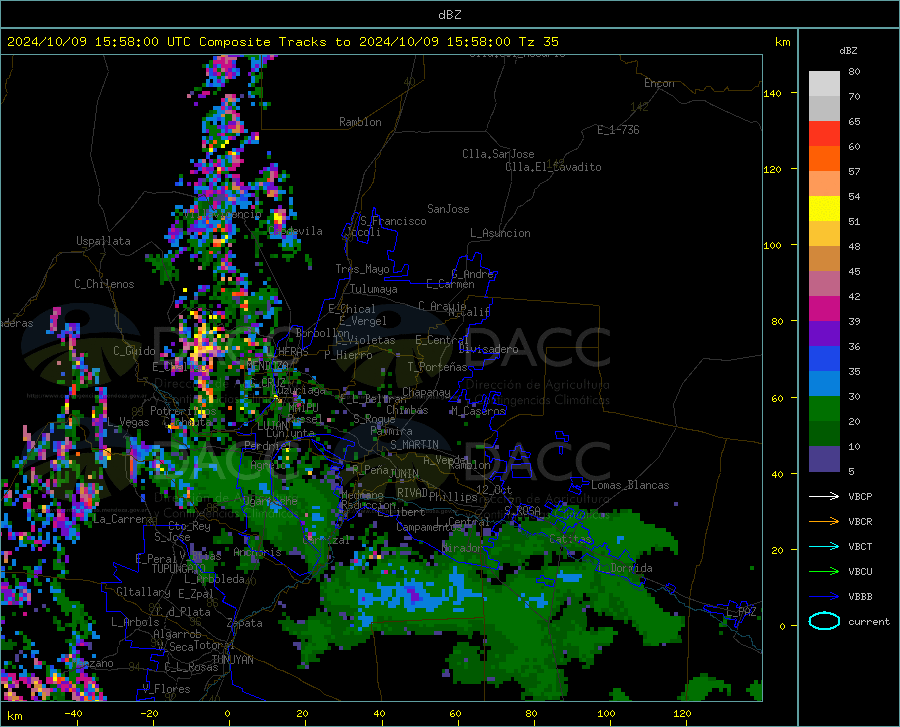The height and width of the screenshot is (727, 900).
Task: Select the green 20-30 dBZ color swatch
Action: click(x=824, y=409)
